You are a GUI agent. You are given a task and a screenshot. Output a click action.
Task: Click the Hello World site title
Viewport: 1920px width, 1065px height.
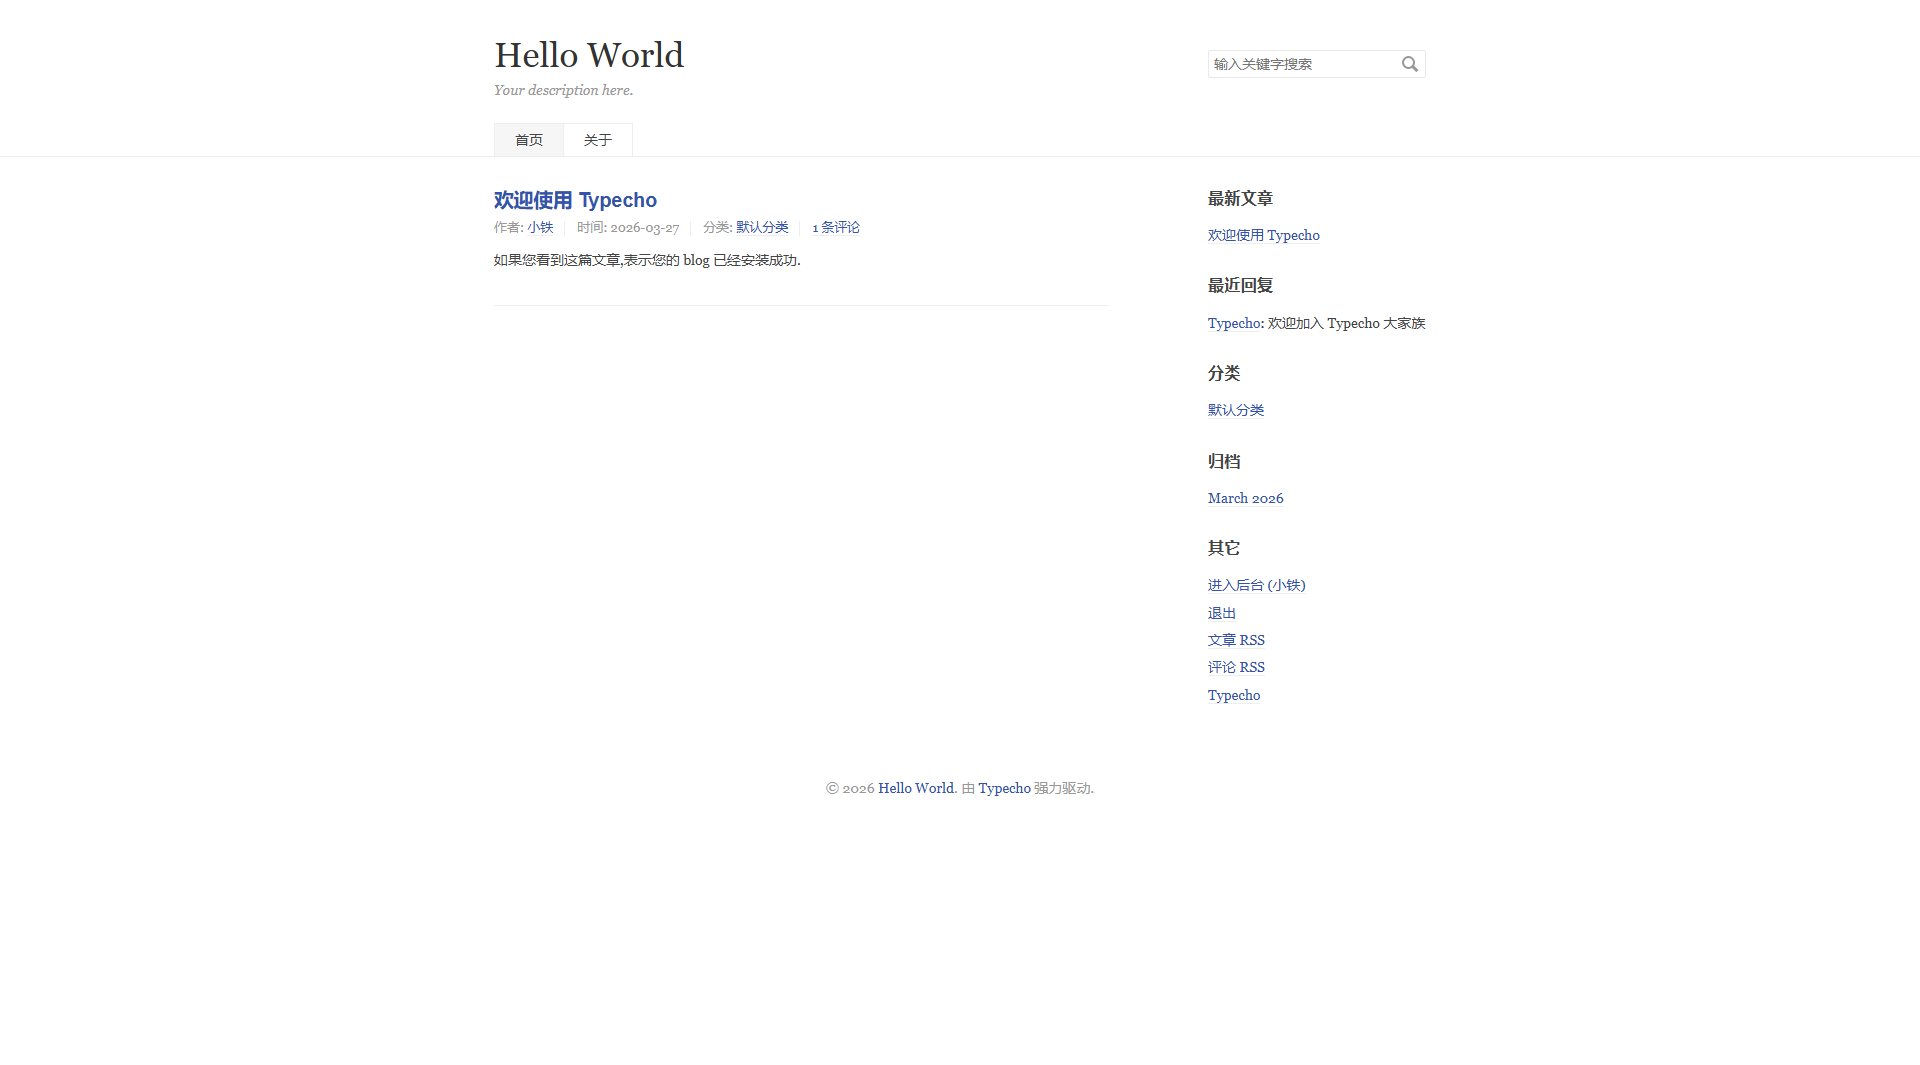pos(588,55)
